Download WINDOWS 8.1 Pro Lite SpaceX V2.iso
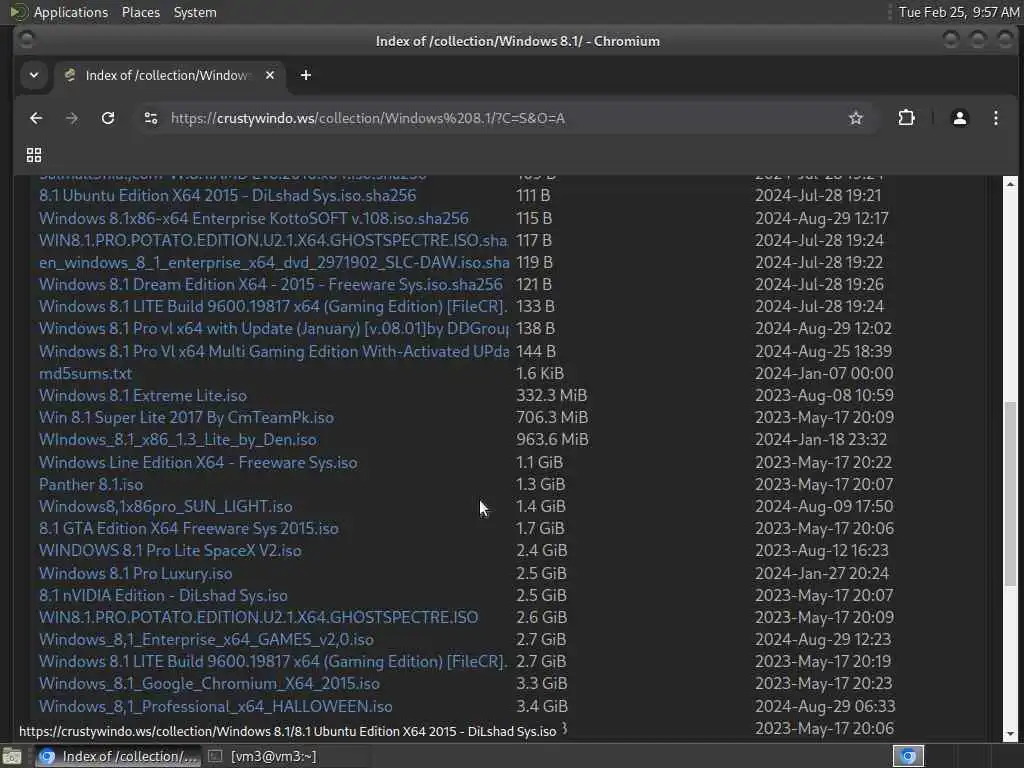The height and width of the screenshot is (768, 1024). [x=170, y=551]
